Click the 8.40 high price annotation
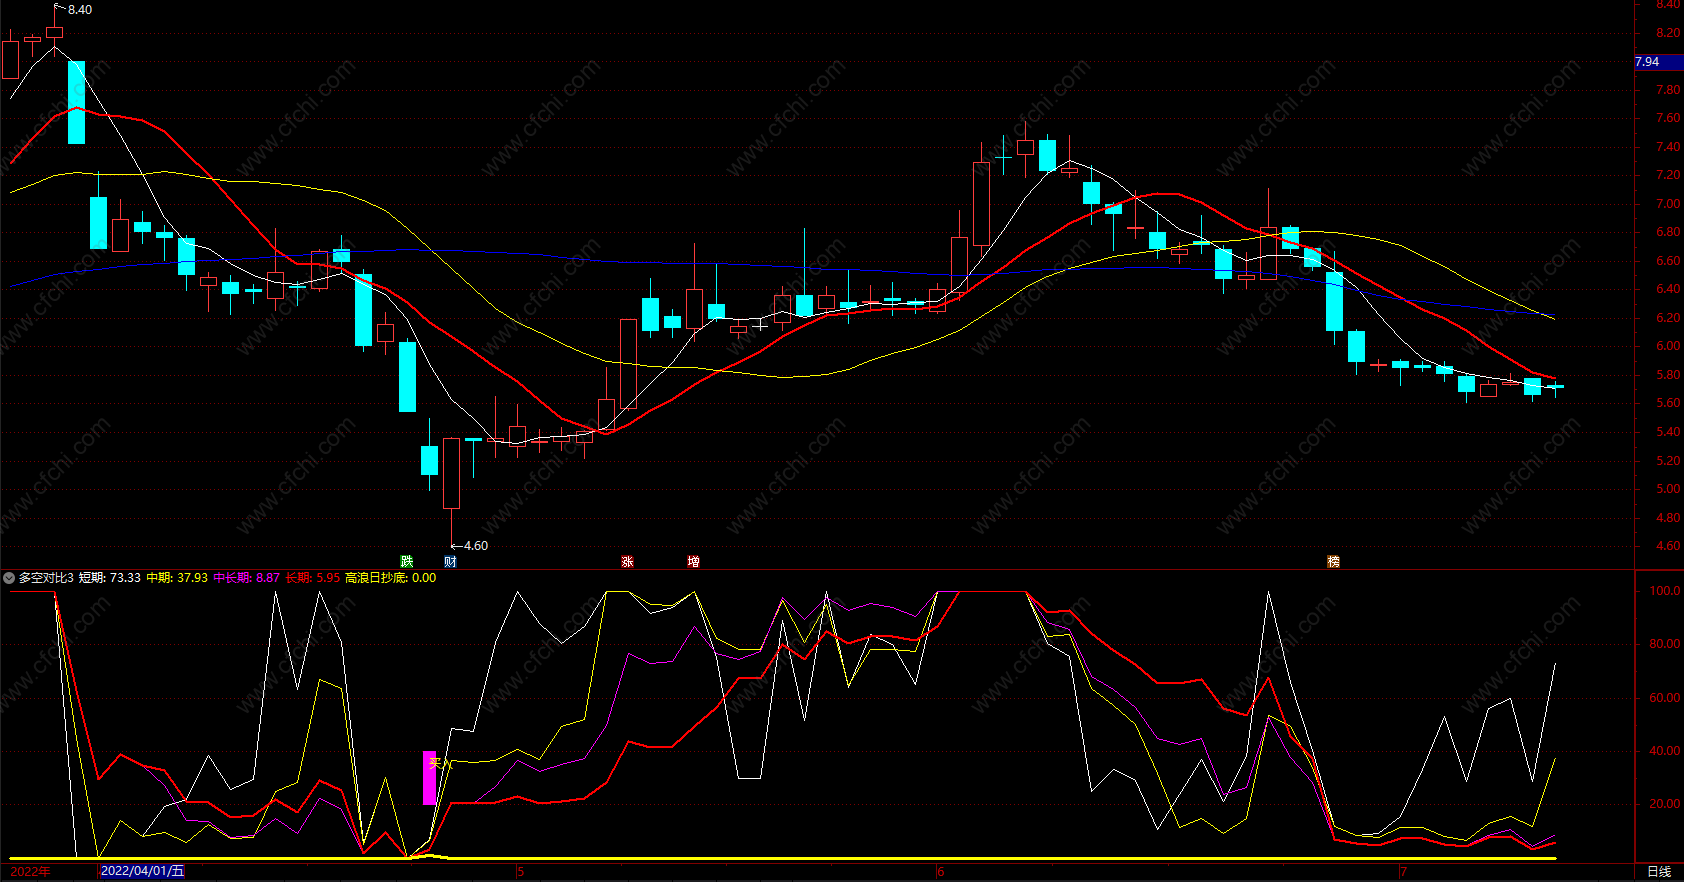This screenshot has width=1684, height=882. coord(80,10)
